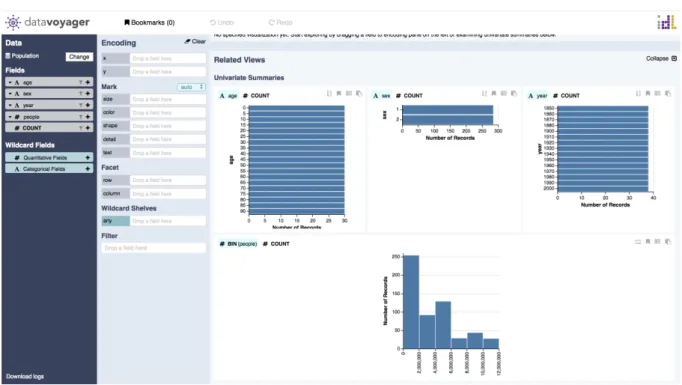Click the size shelf drop field
682x385 pixels.
pos(167,99)
